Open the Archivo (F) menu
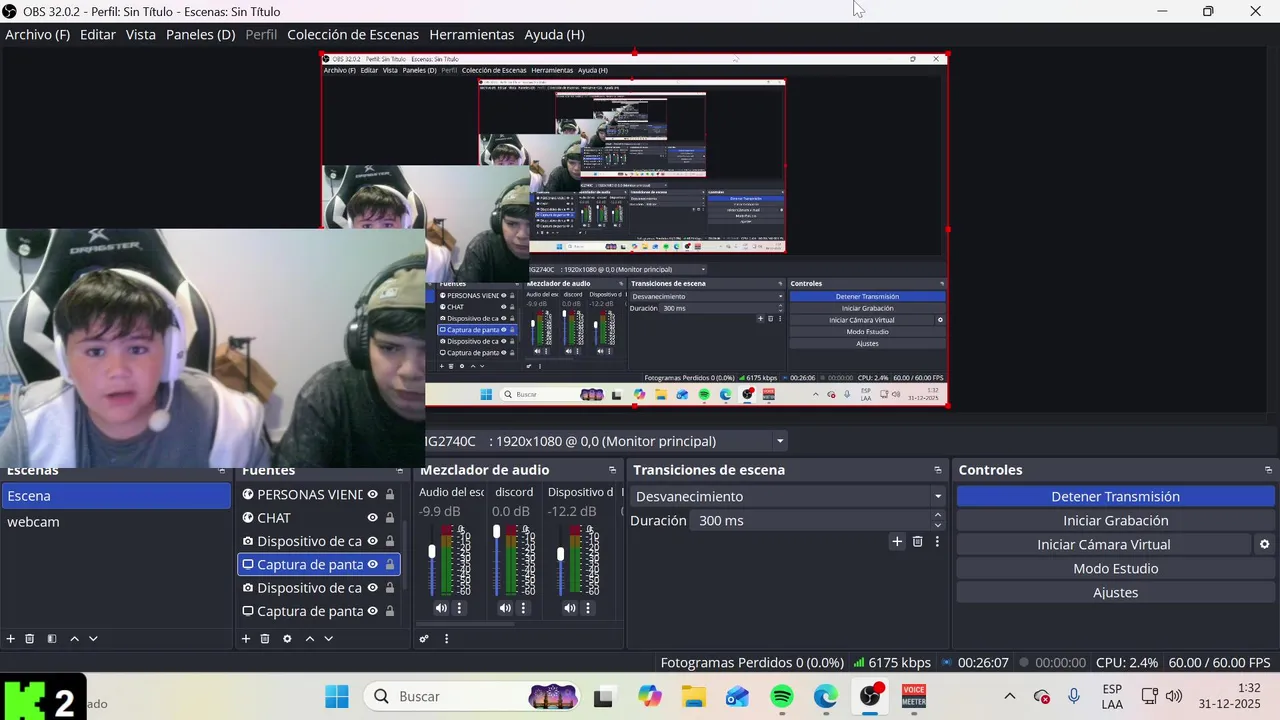 38,34
